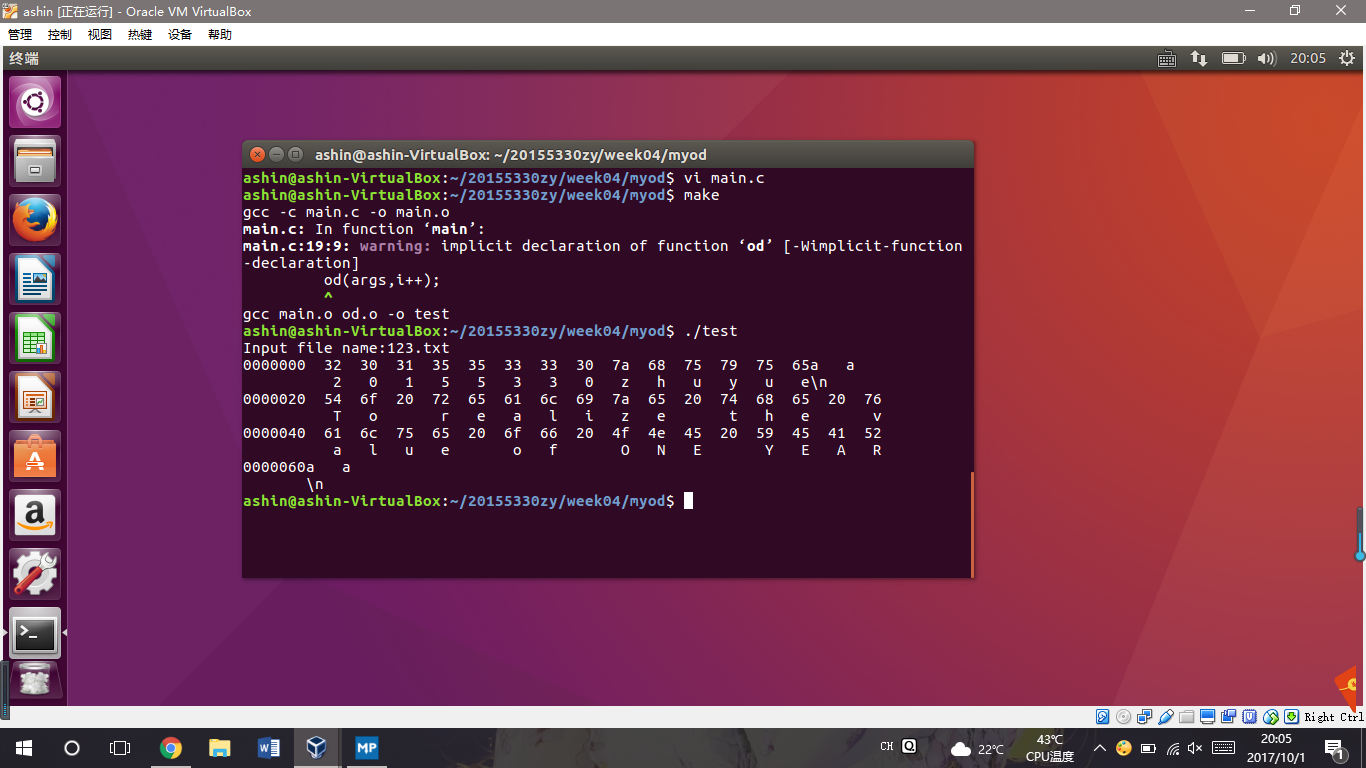Show hidden Windows tray icons chevron
The image size is (1366, 768).
pos(1100,748)
